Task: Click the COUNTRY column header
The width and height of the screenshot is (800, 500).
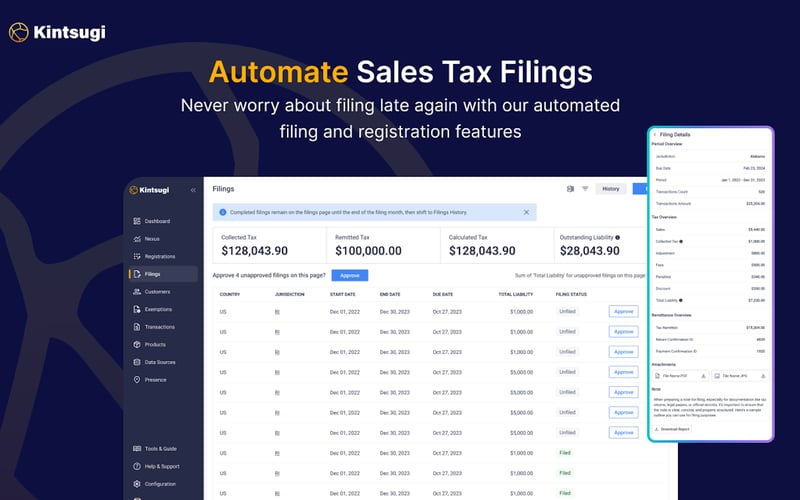Action: (230, 294)
